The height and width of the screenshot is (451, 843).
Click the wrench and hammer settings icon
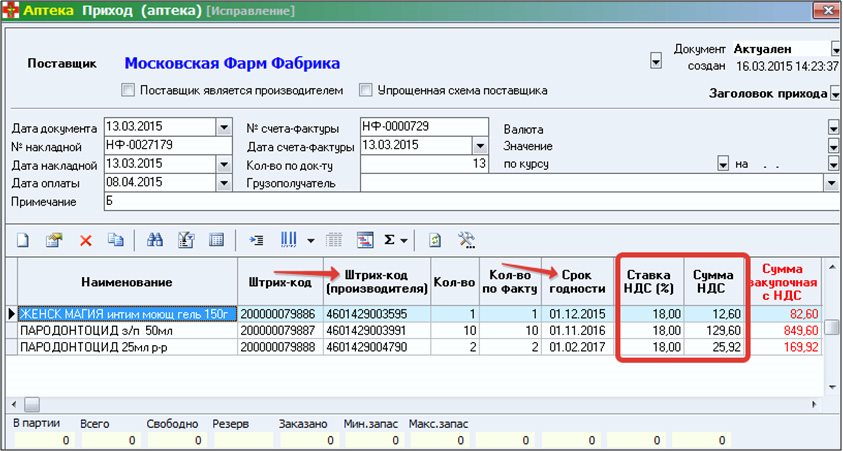pos(466,240)
